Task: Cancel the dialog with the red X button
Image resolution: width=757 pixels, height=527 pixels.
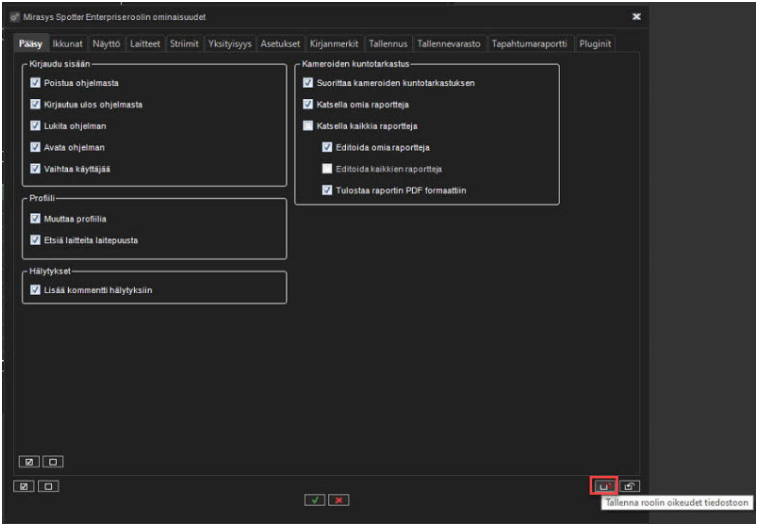Action: pos(339,499)
